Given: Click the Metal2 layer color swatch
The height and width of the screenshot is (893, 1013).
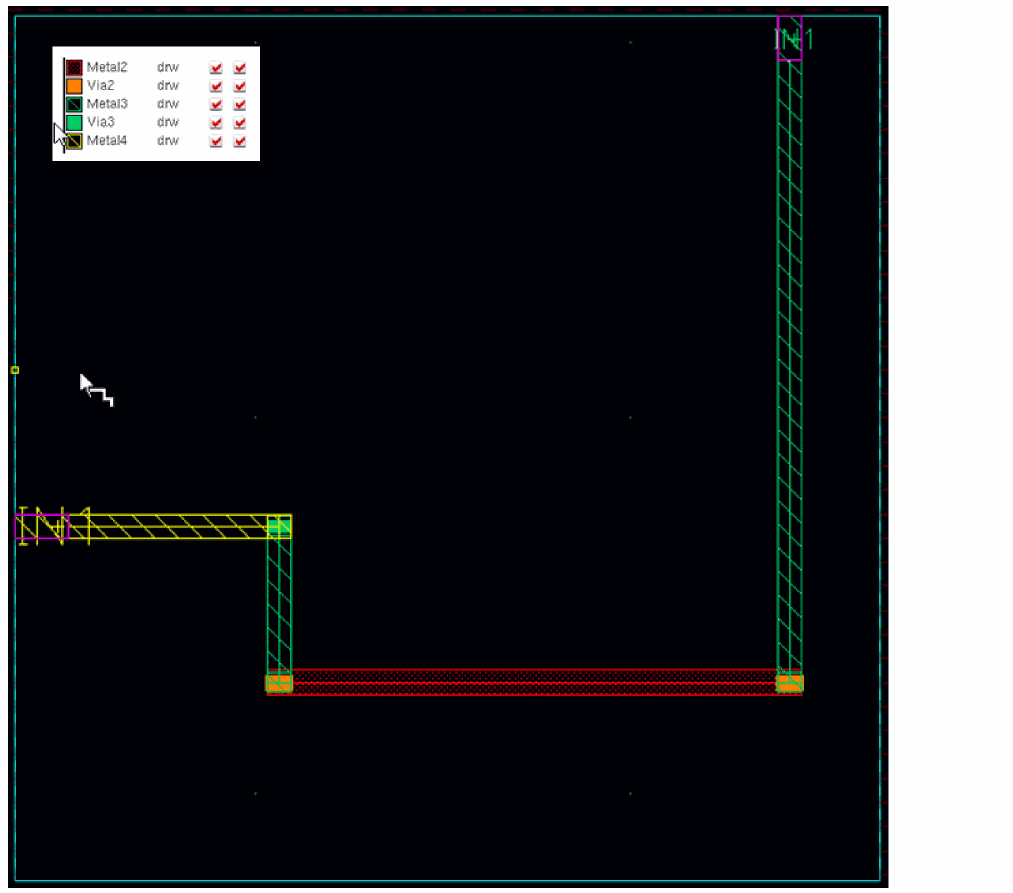Looking at the screenshot, I should 74,67.
